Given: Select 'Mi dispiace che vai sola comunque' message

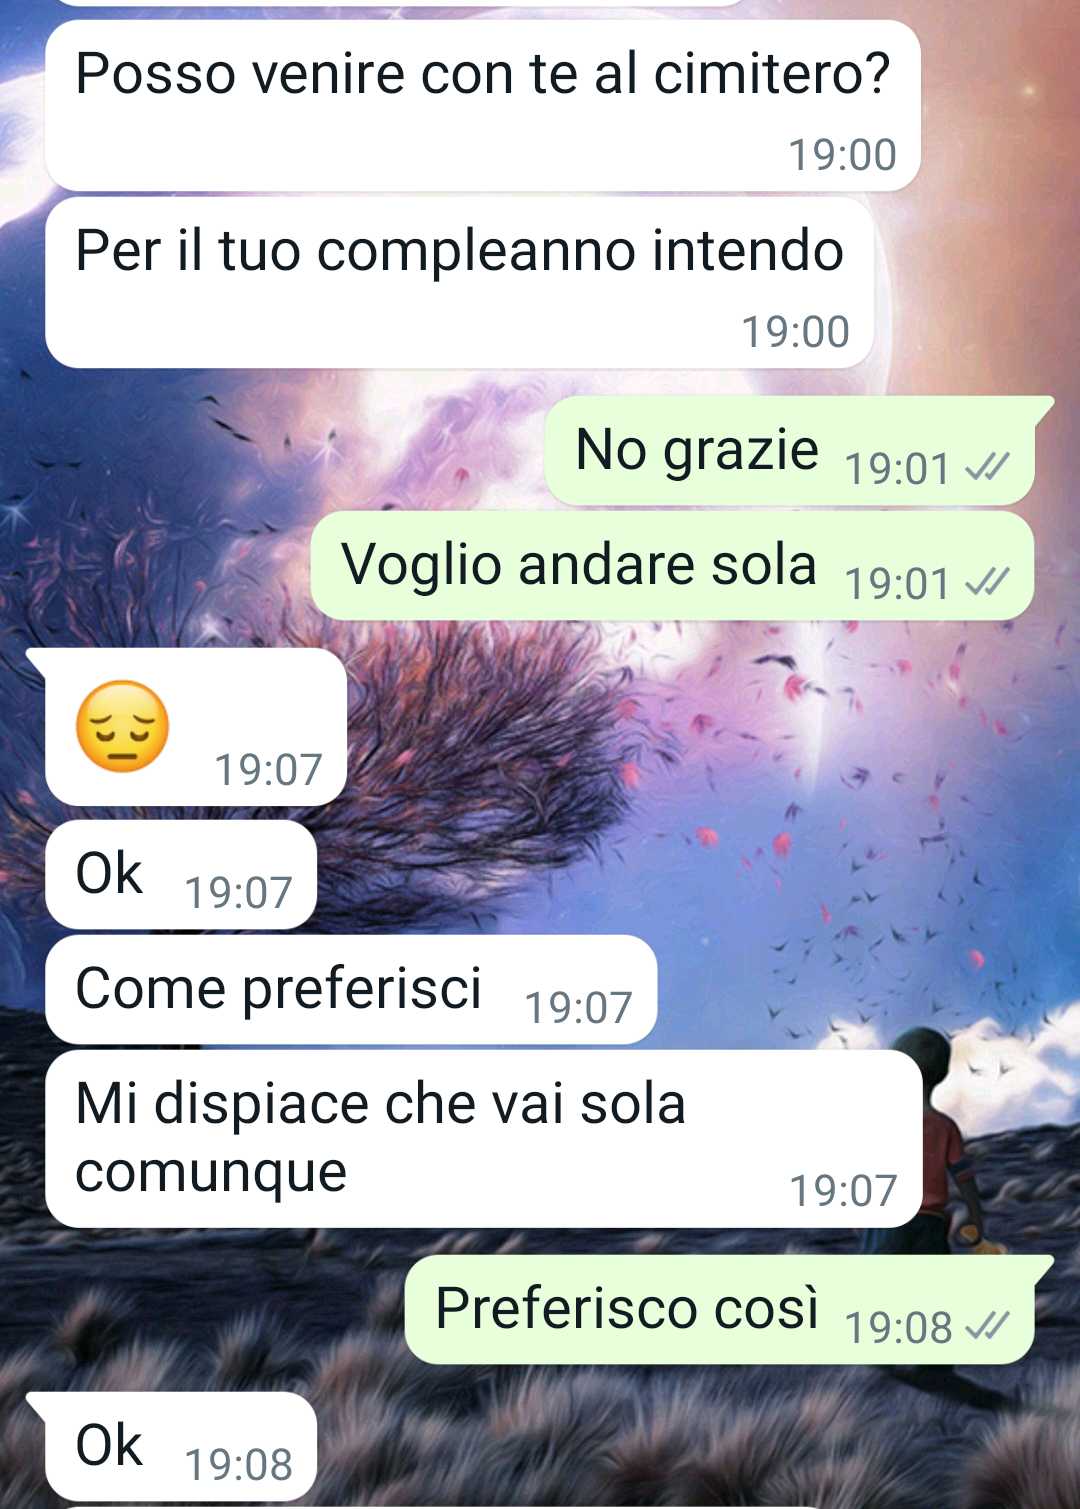Looking at the screenshot, I should [x=483, y=1139].
